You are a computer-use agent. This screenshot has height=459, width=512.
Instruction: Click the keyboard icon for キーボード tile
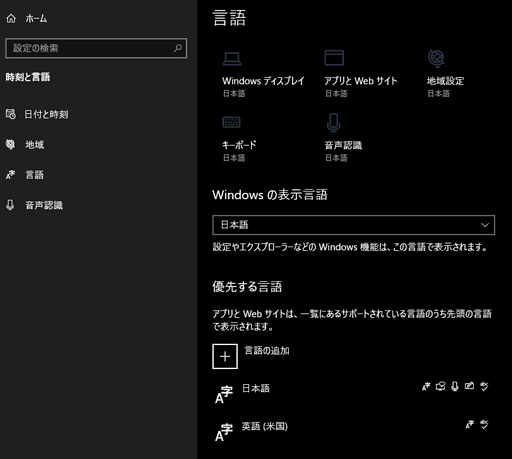click(x=231, y=122)
